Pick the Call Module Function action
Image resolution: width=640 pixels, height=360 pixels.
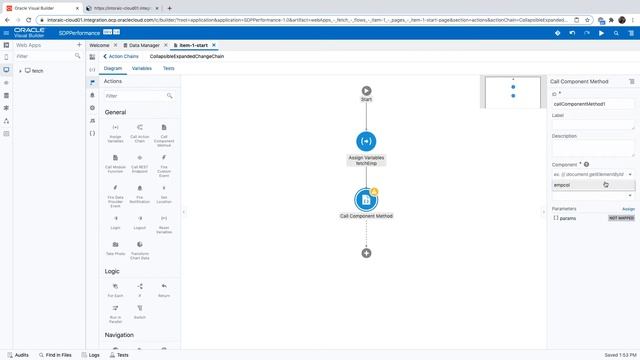[x=116, y=164]
